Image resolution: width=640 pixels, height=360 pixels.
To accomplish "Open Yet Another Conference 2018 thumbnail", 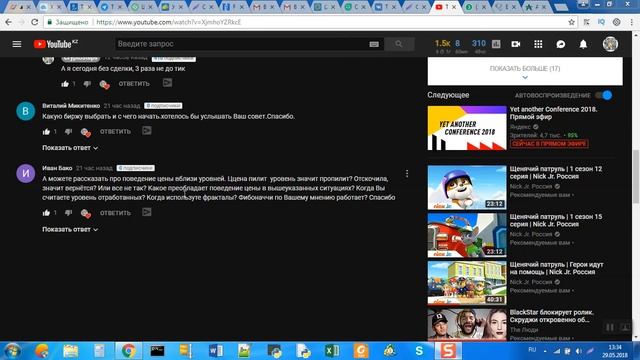I will point(467,128).
